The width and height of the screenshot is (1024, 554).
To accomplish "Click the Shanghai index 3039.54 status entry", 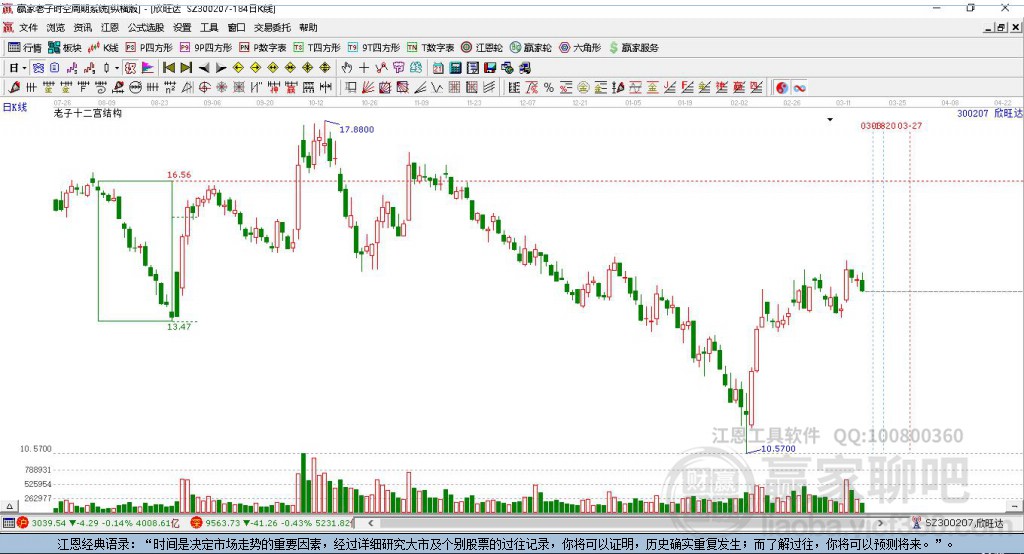I will [98, 523].
